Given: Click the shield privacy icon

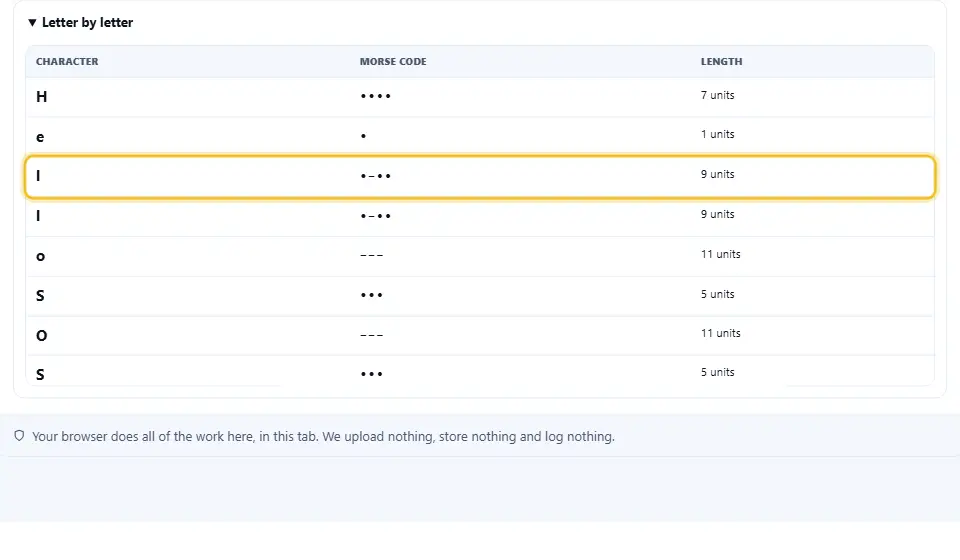Looking at the screenshot, I should tap(20, 436).
